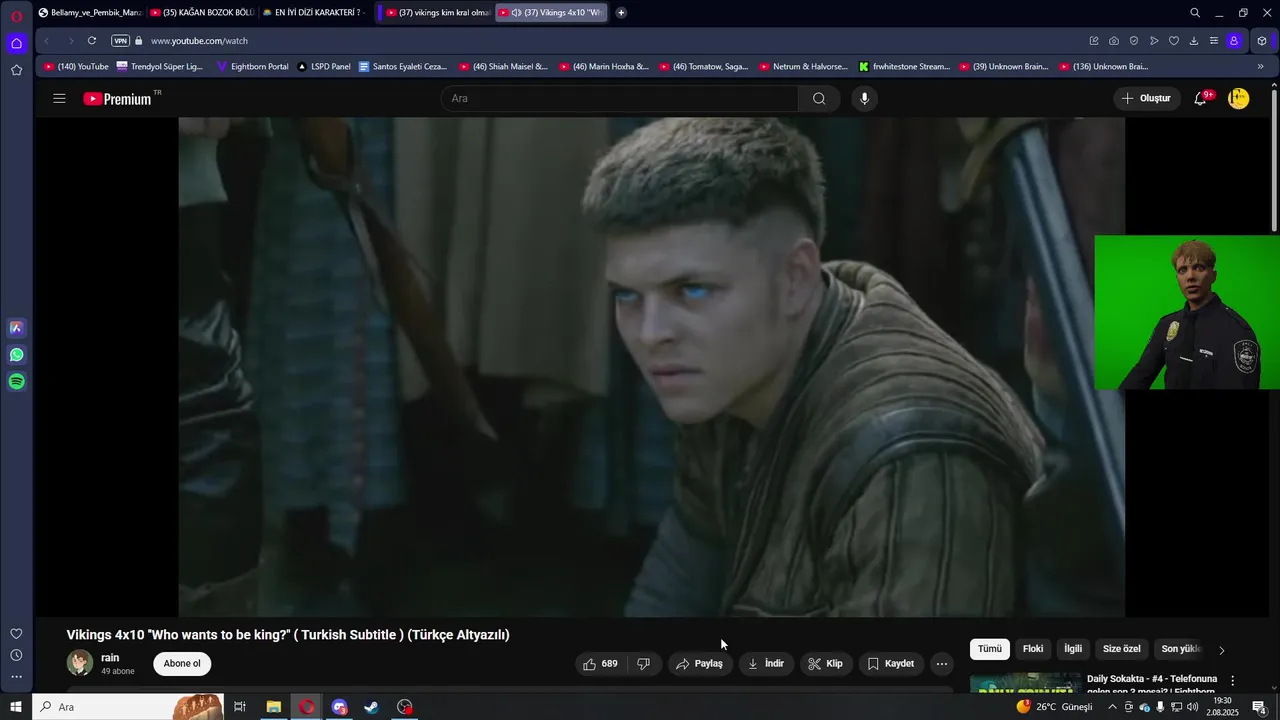Switch to EN İYİ DİZİ KARAKTERİ tab
Viewport: 1280px width, 720px height.
[313, 13]
